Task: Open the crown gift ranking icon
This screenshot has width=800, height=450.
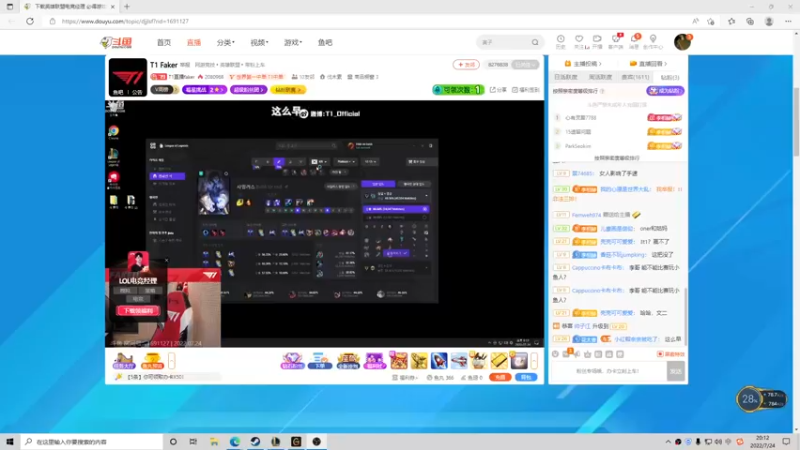Action: (x=348, y=361)
